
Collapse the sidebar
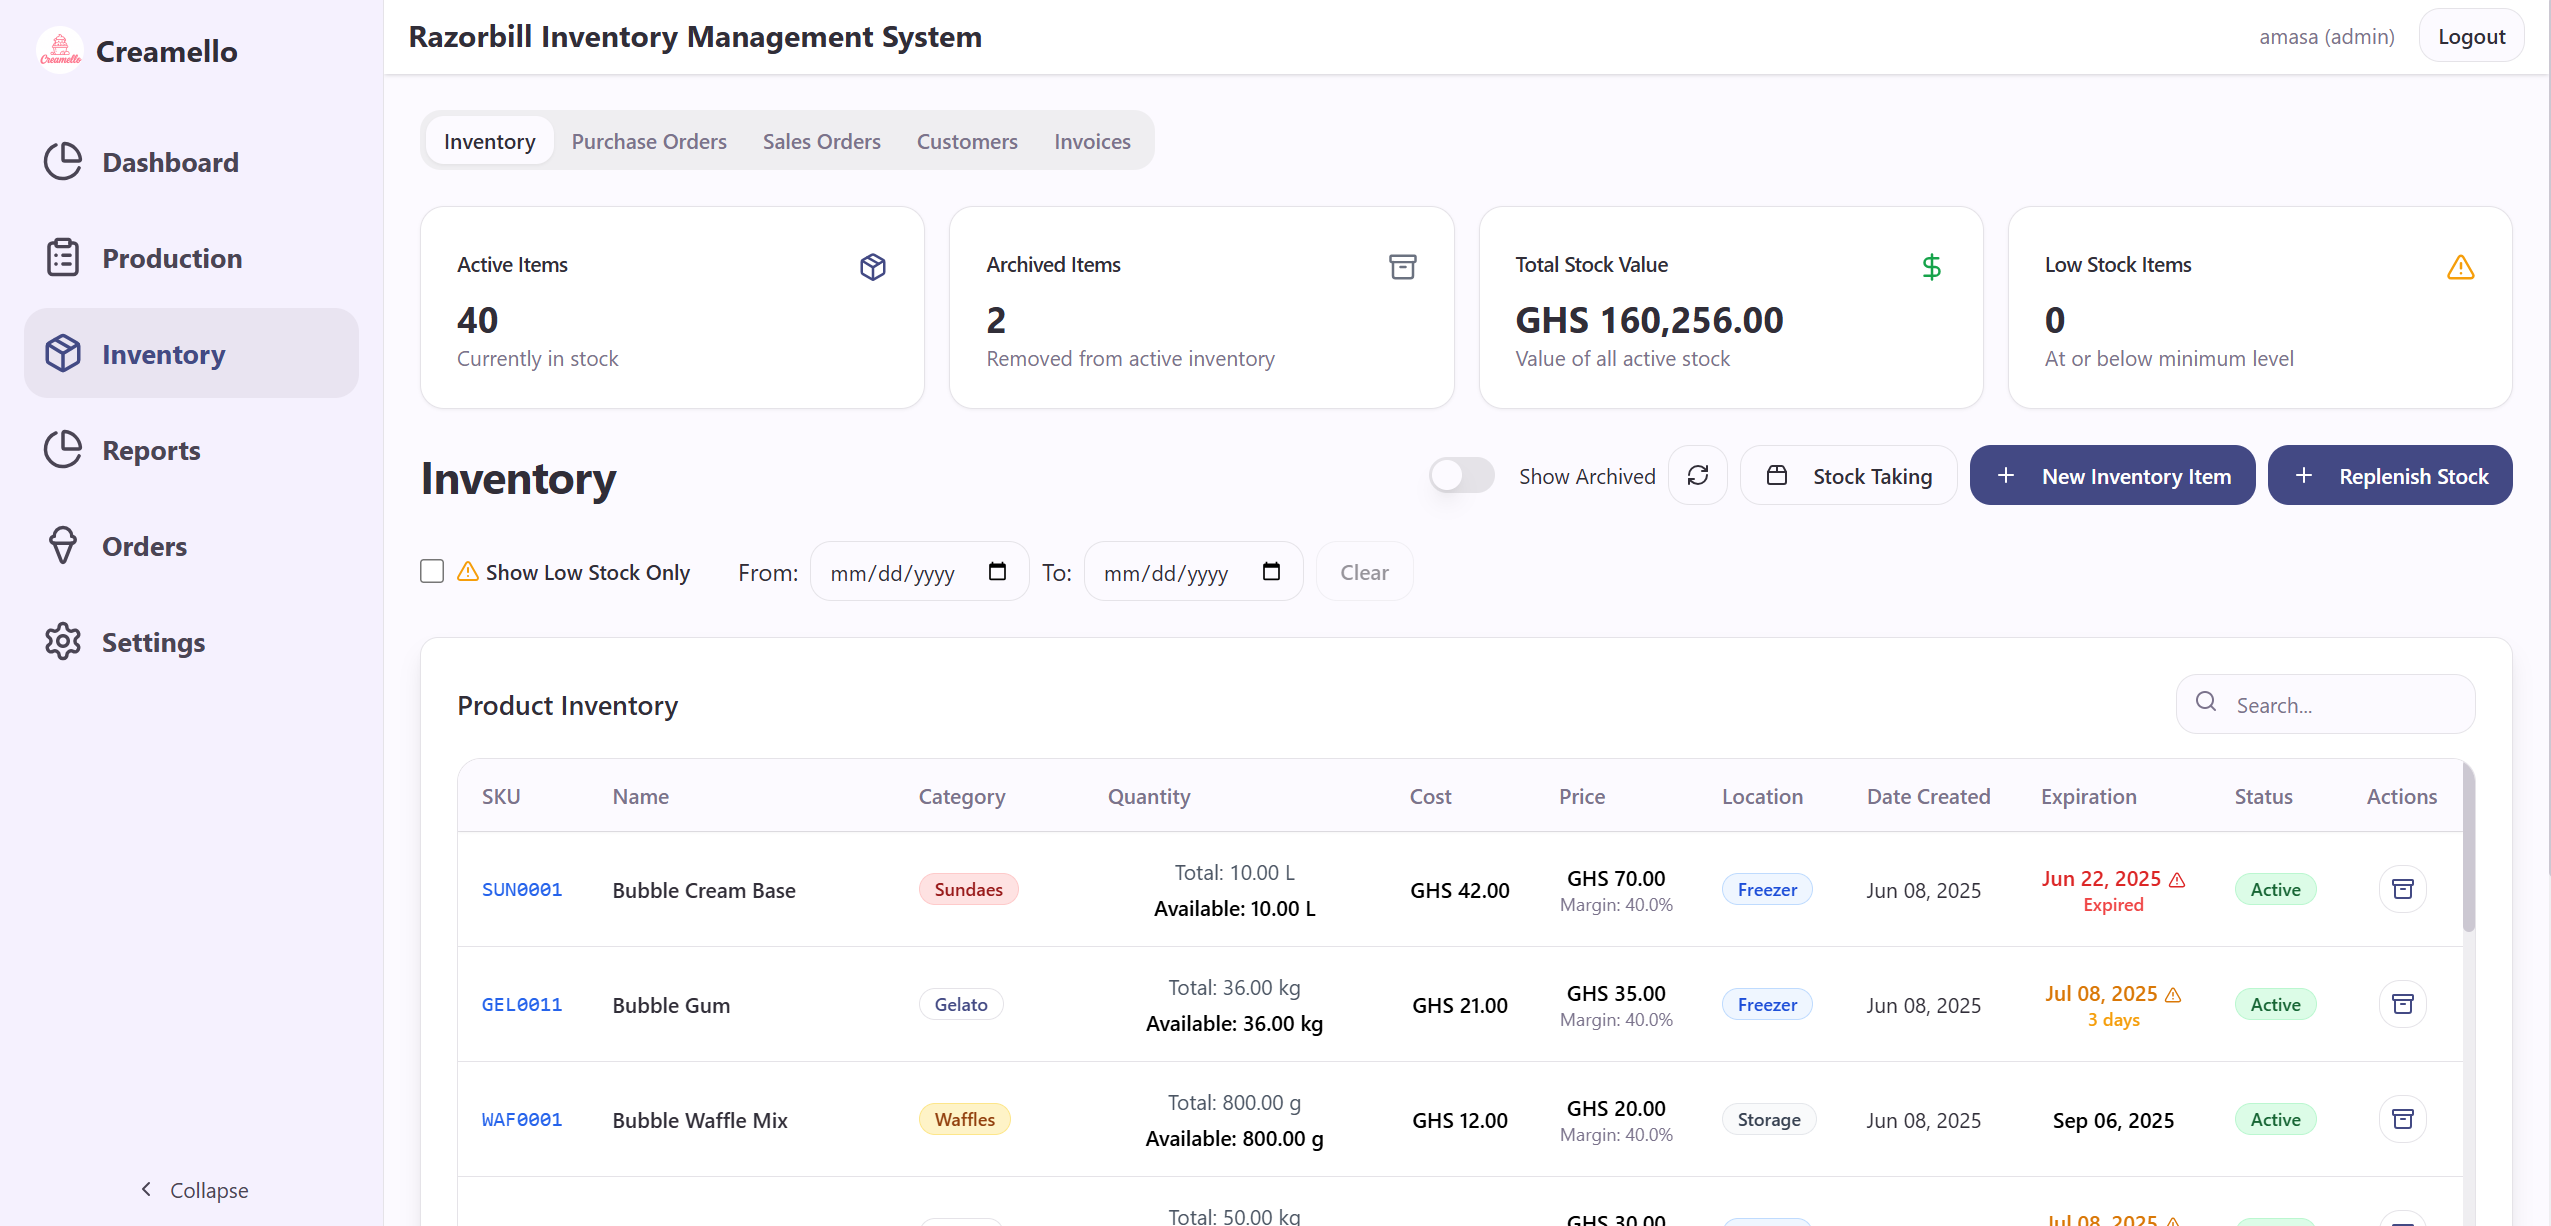[x=194, y=1190]
